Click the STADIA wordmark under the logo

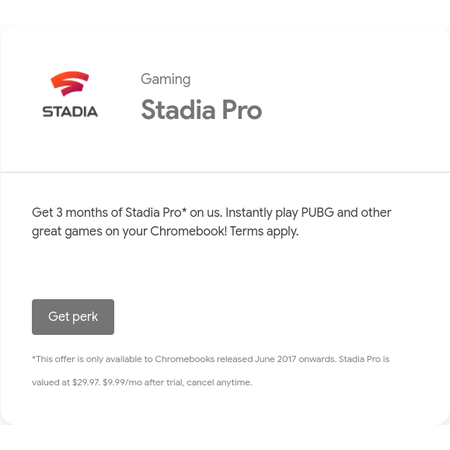(70, 112)
